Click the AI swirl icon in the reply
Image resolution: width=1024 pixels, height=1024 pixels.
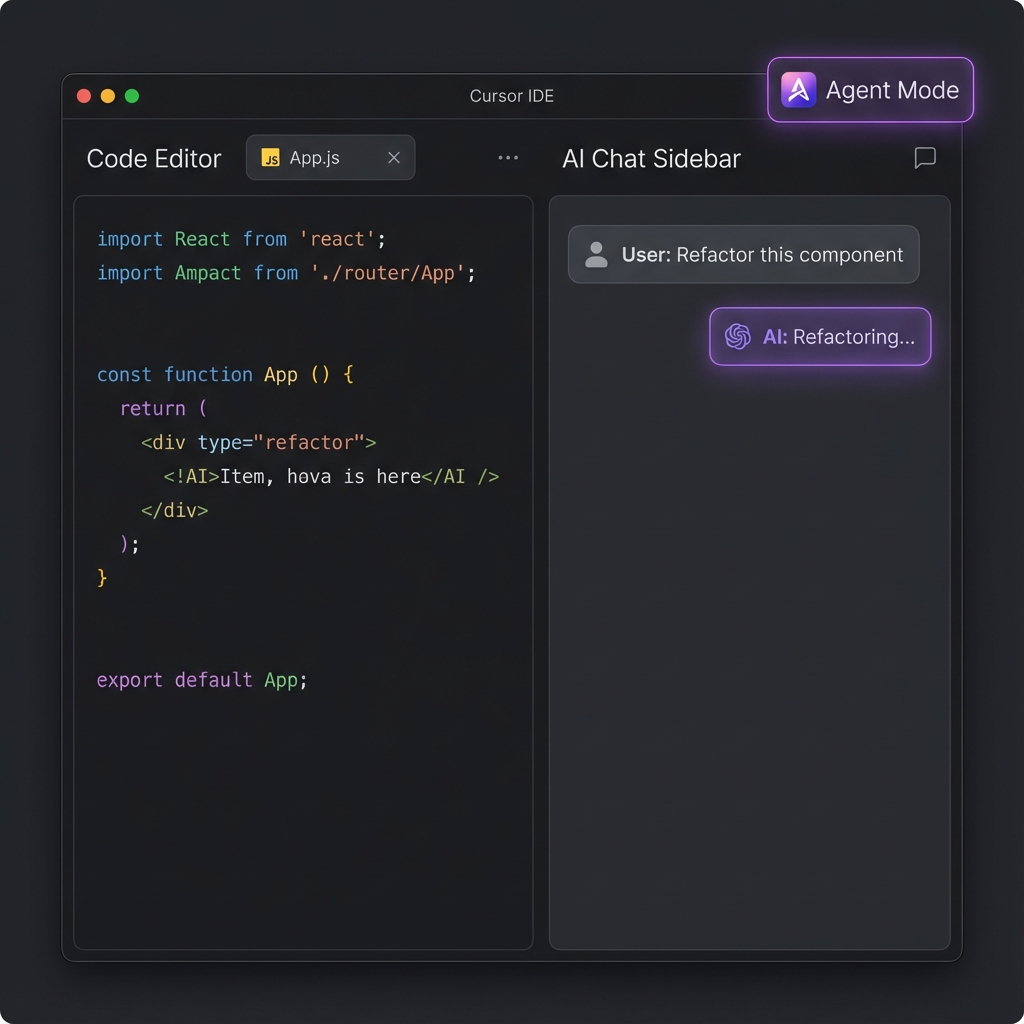pyautogui.click(x=738, y=337)
